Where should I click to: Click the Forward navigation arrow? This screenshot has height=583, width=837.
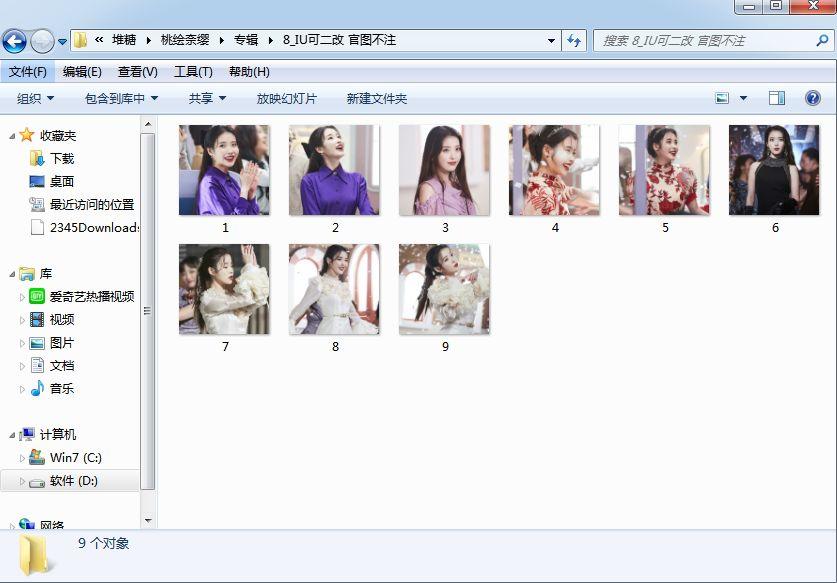tap(42, 41)
